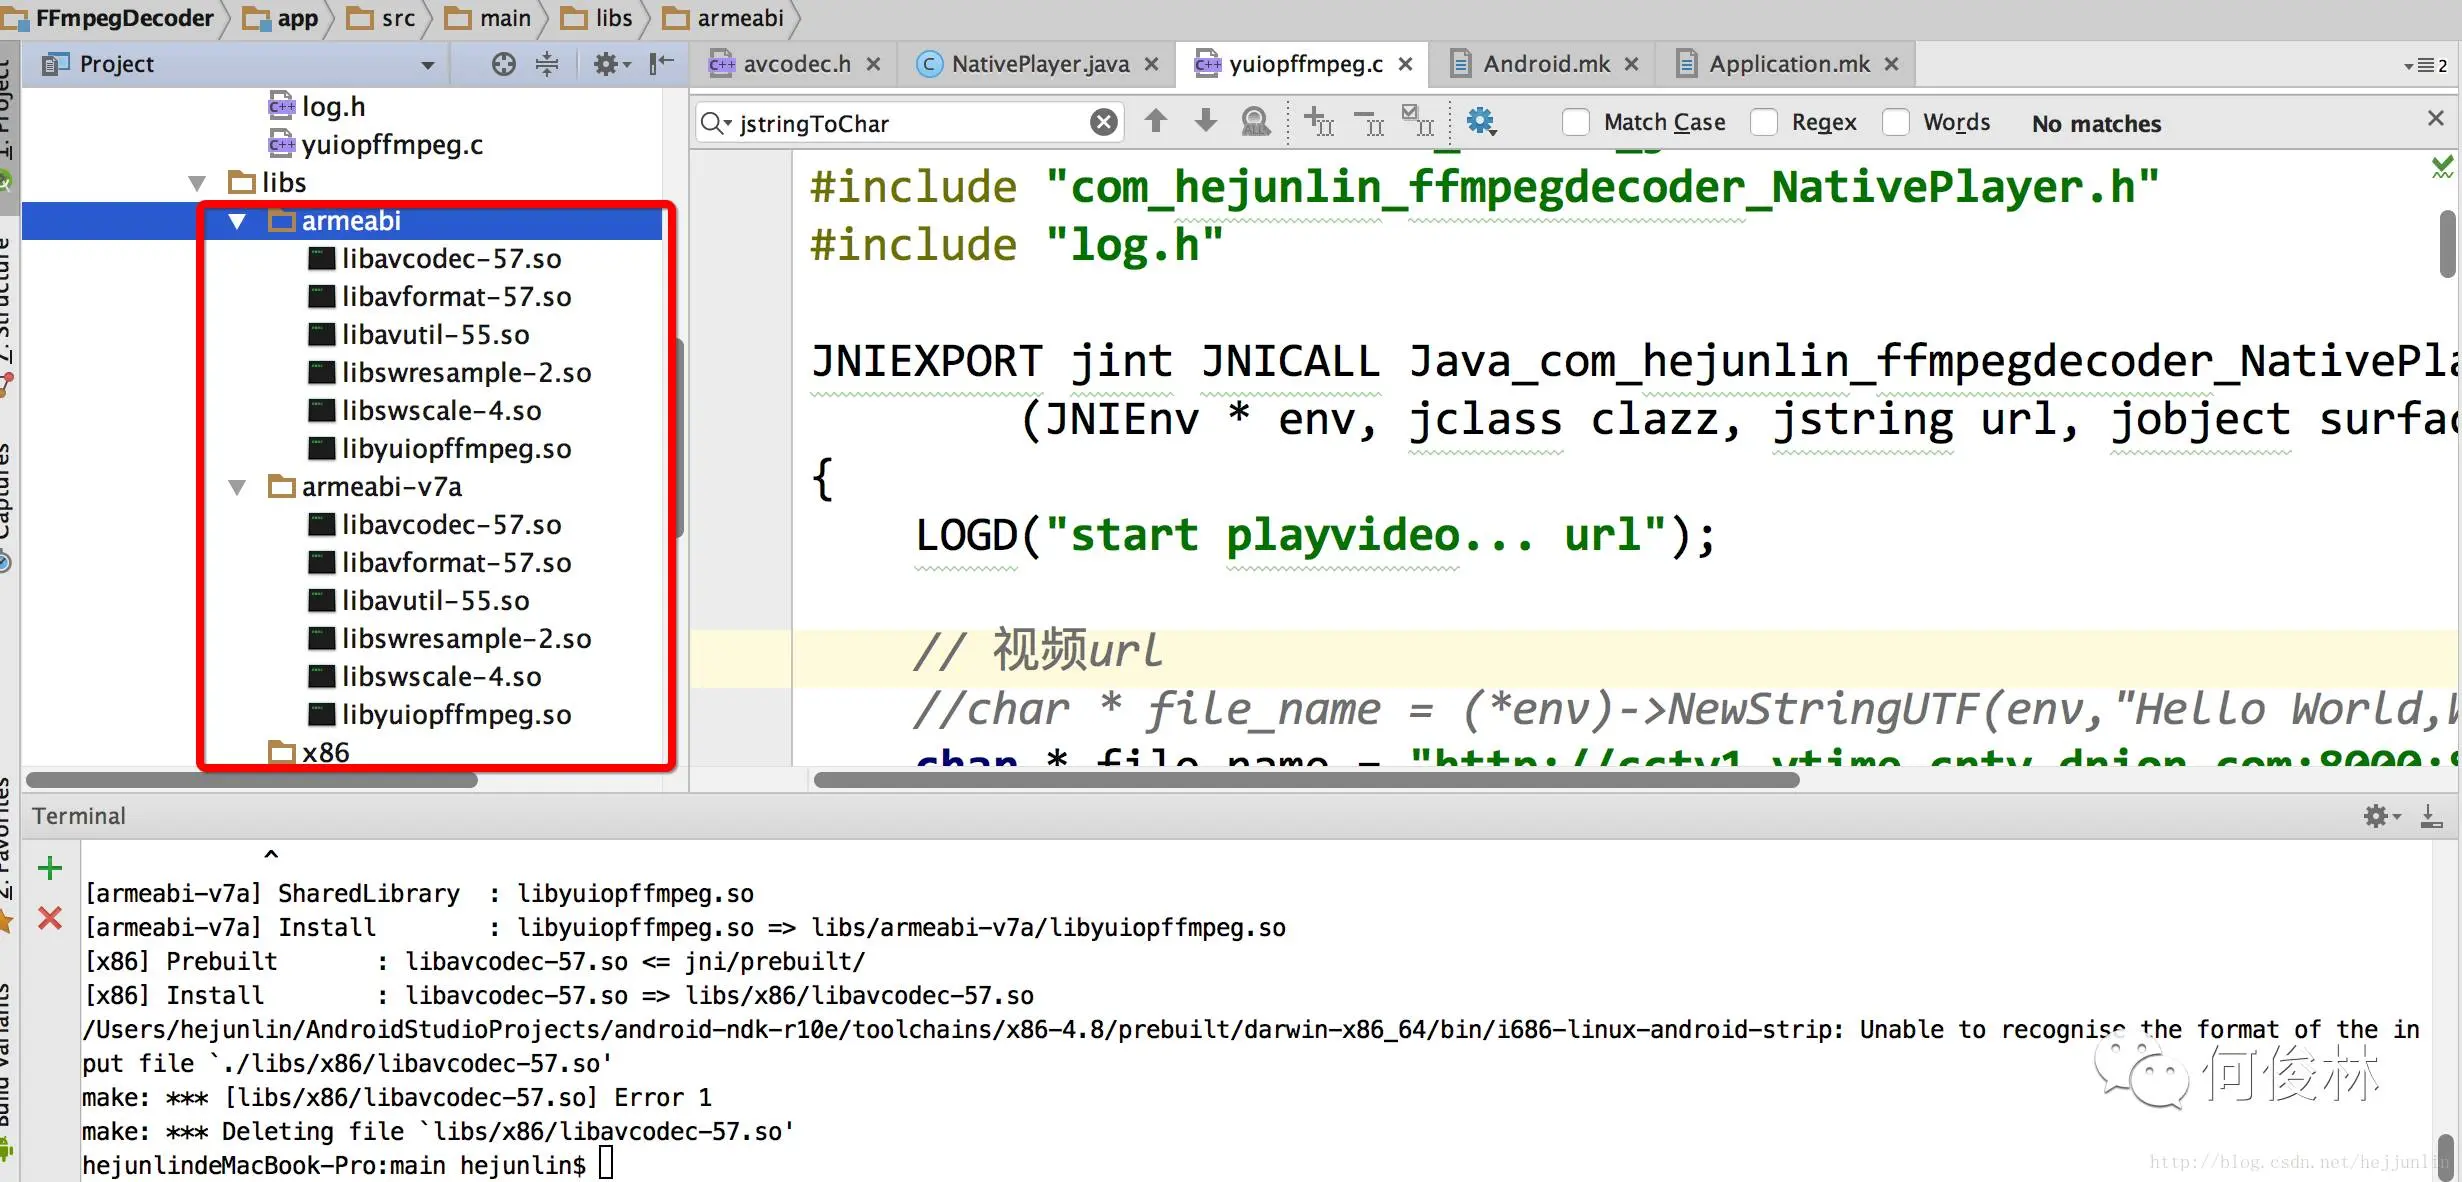2462x1182 pixels.
Task: Open Project panel settings gear
Action: pyautogui.click(x=605, y=64)
